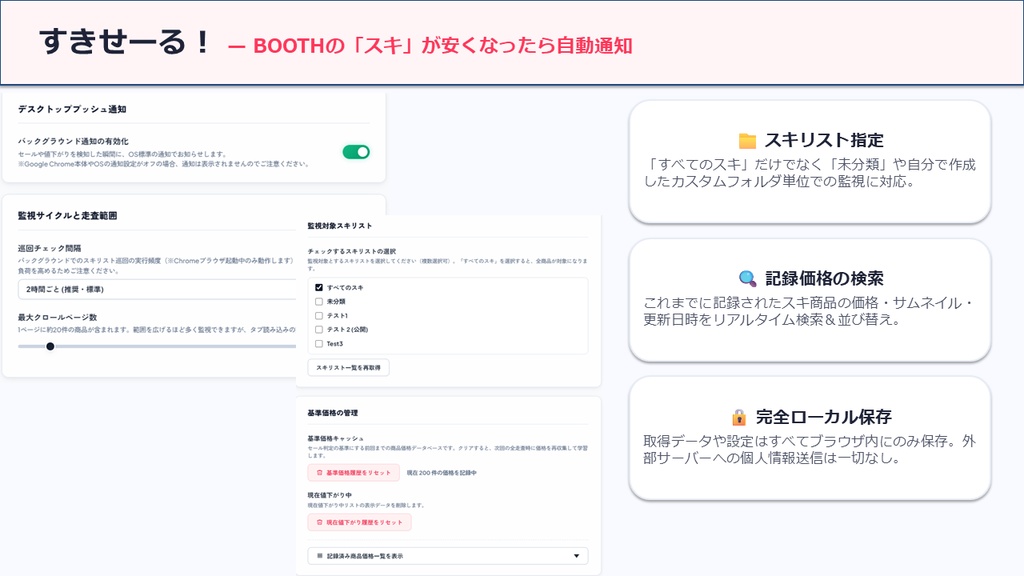Image resolution: width=1024 pixels, height=576 pixels.
Task: Click 現在値下がり履歴をリセット button
Action: tap(359, 522)
